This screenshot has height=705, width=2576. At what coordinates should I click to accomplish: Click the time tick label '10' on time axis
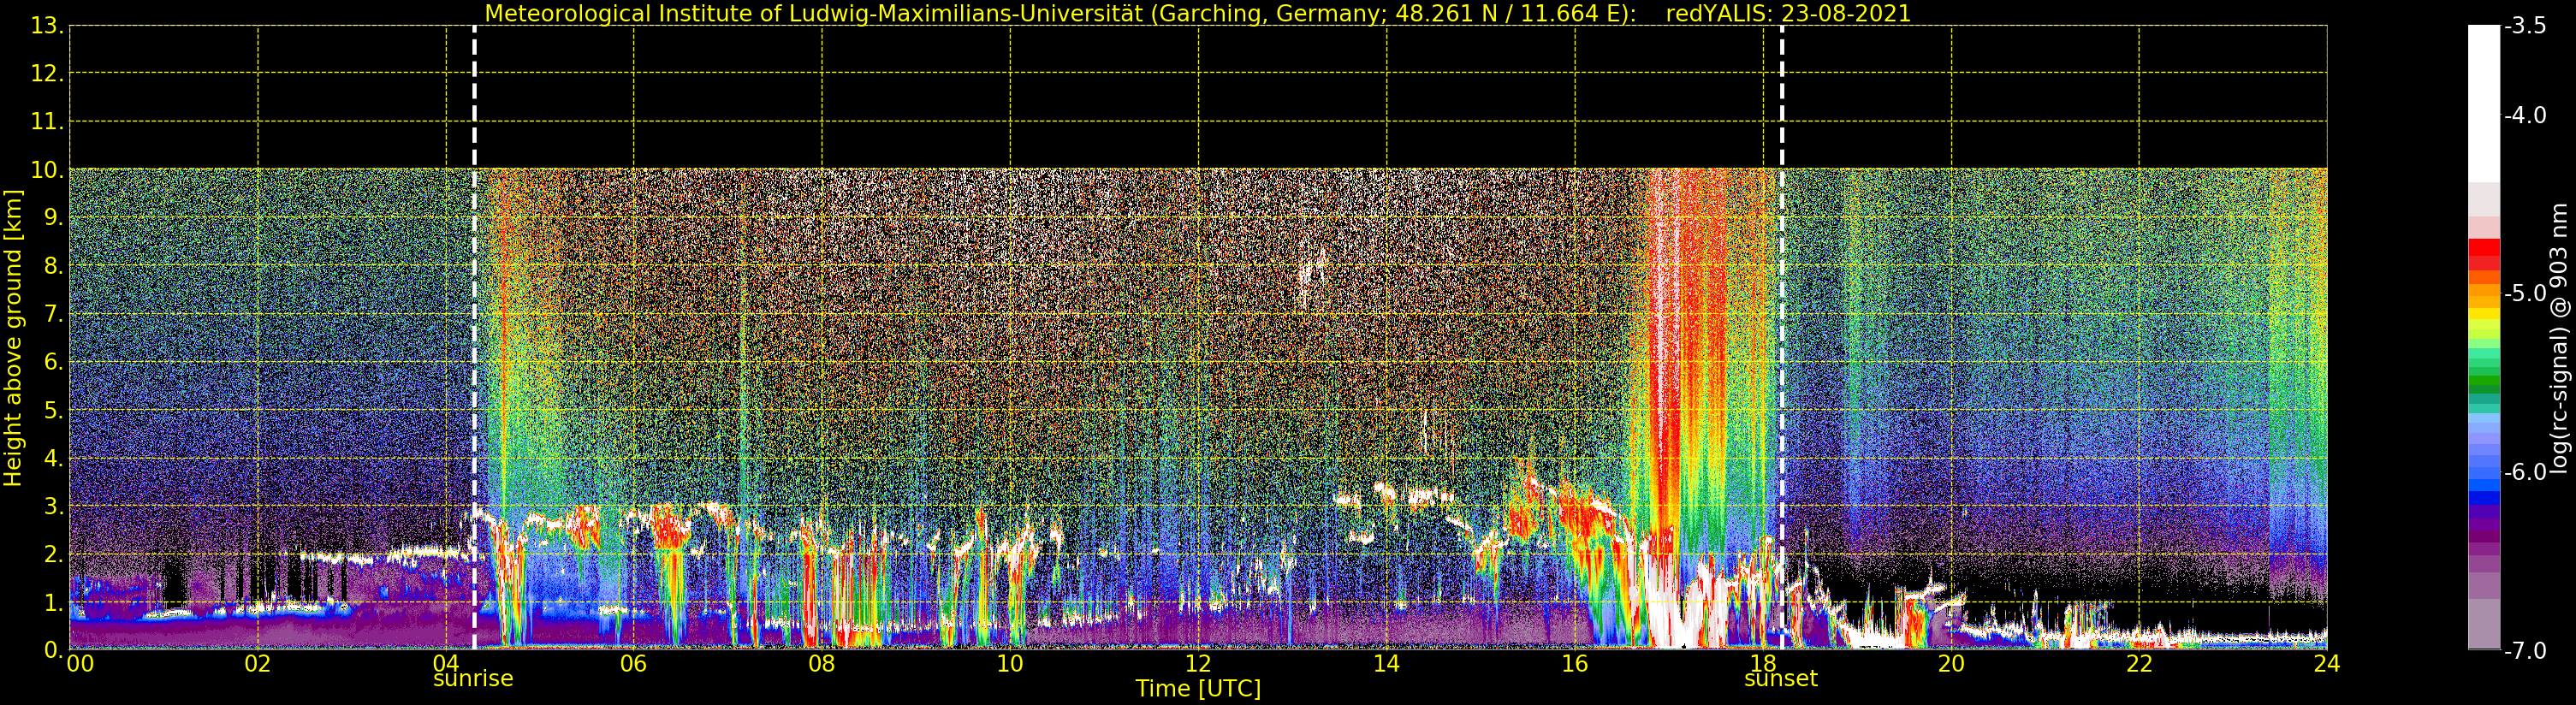point(1010,664)
